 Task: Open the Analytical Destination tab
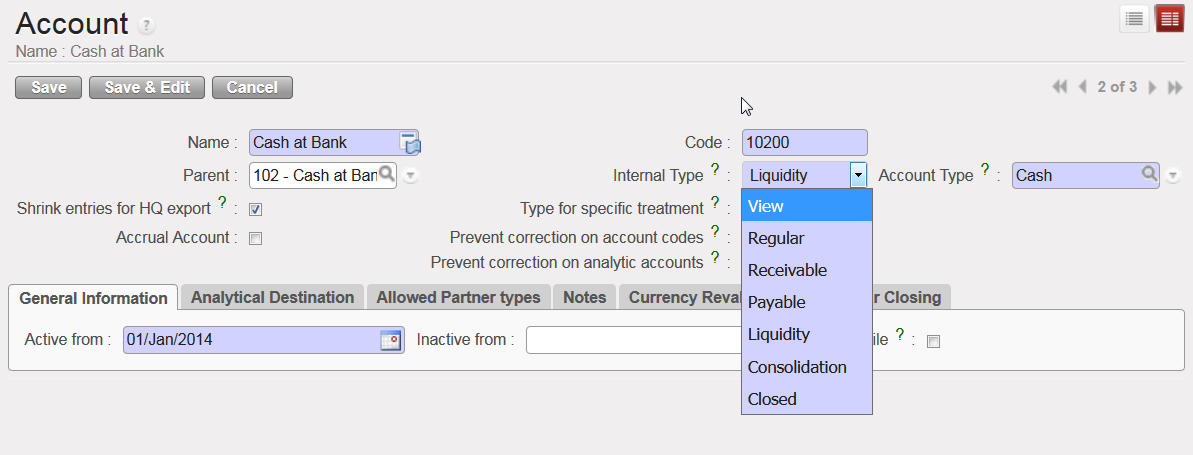tap(272, 297)
